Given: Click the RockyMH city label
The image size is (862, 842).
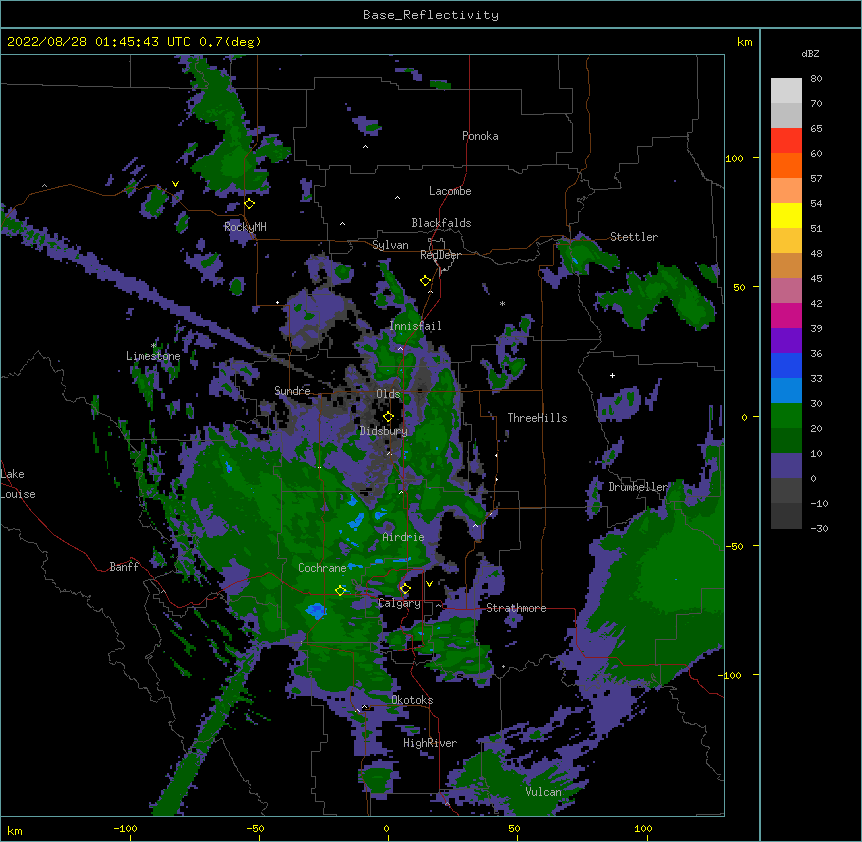Looking at the screenshot, I should [x=245, y=227].
